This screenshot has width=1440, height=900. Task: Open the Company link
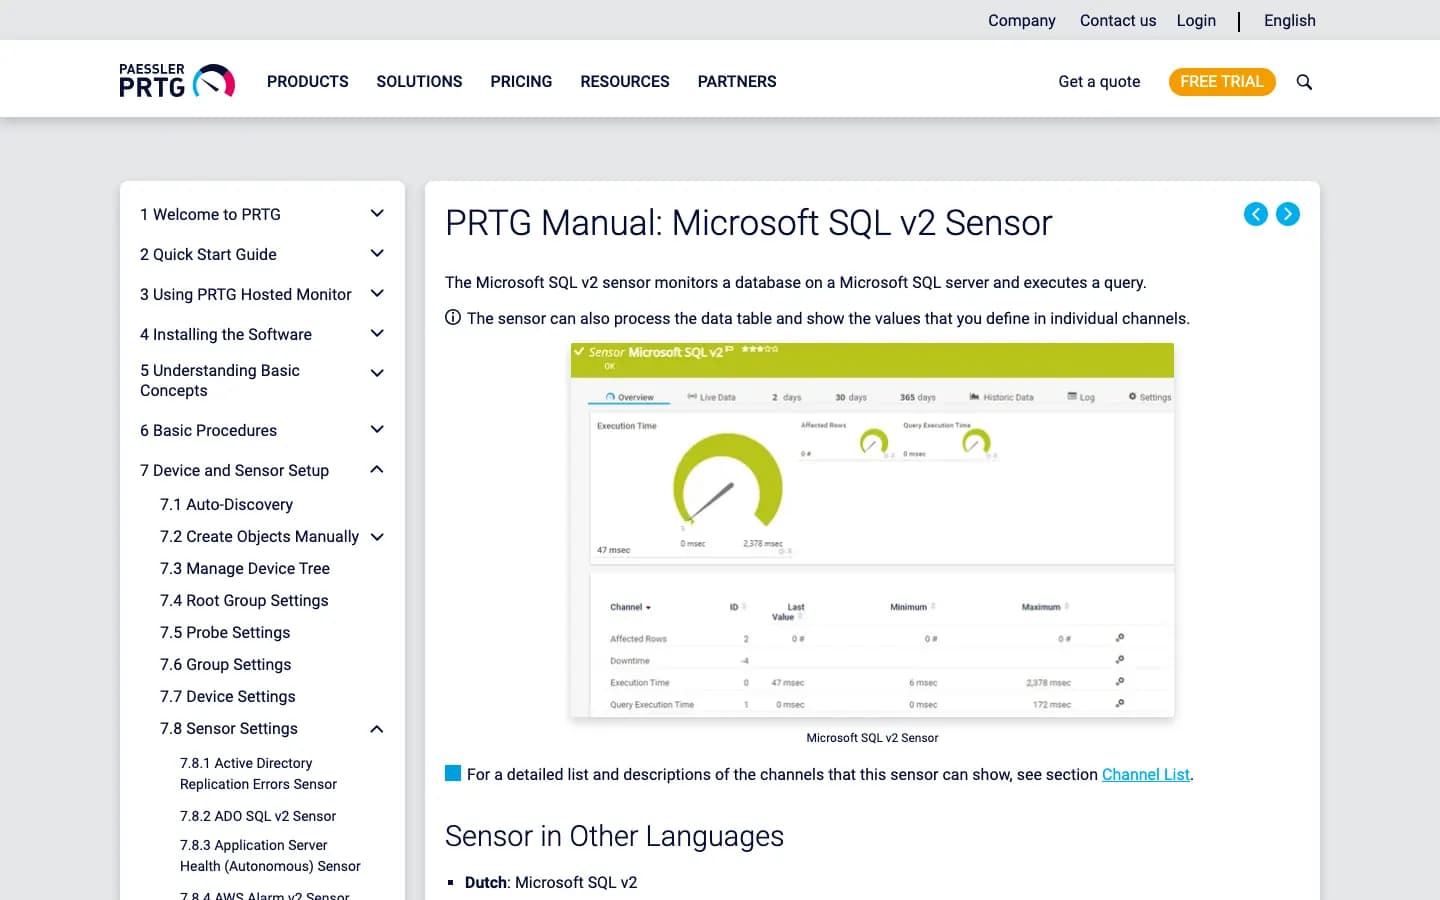pos(1022,20)
